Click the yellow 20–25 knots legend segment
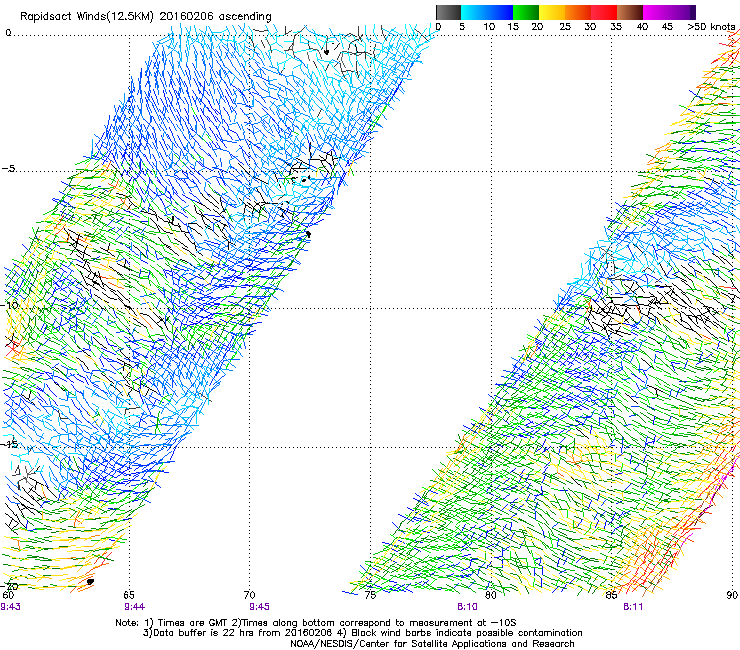740x650 pixels. click(x=552, y=12)
